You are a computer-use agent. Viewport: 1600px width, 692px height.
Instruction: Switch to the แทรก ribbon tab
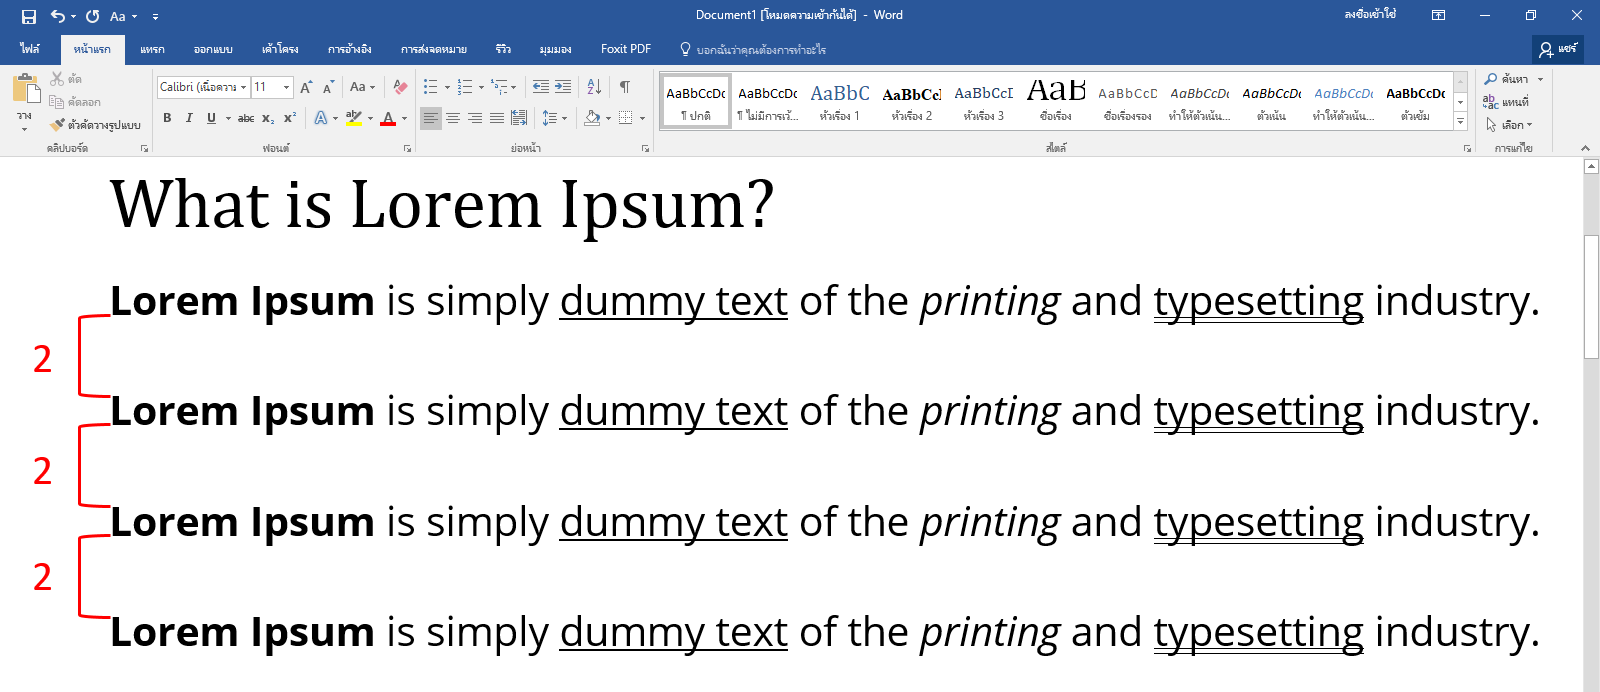pyautogui.click(x=152, y=49)
